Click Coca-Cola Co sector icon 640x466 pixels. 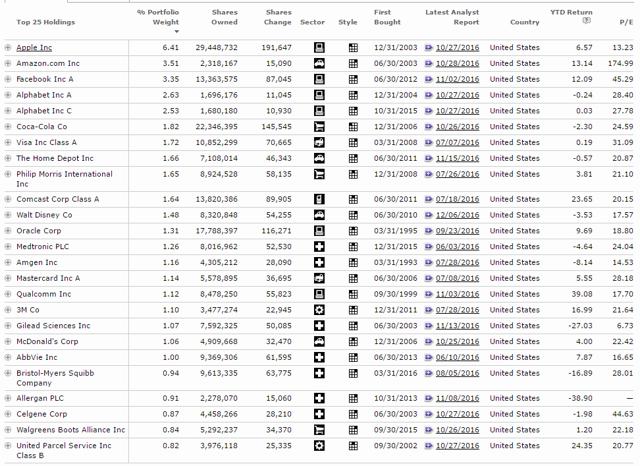[319, 127]
